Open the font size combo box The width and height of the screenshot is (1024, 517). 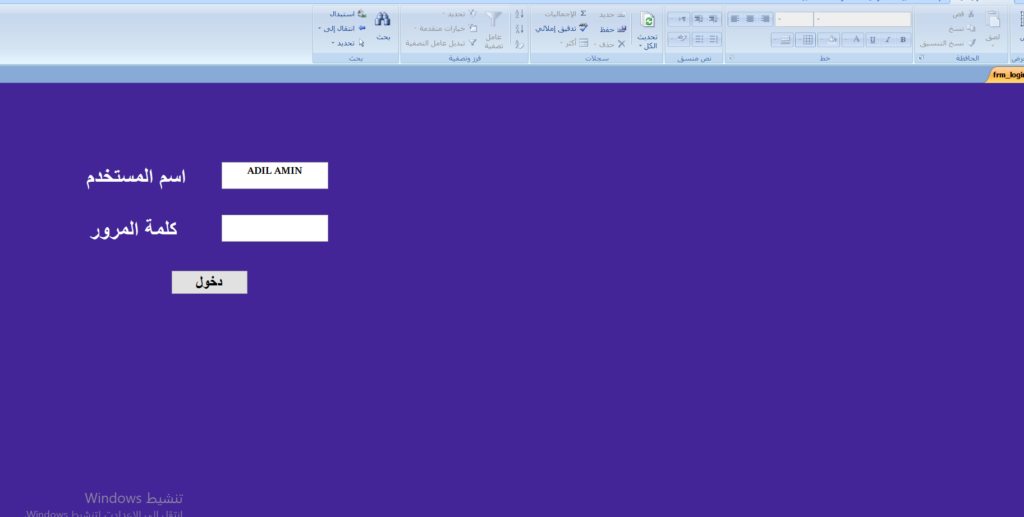tap(793, 19)
